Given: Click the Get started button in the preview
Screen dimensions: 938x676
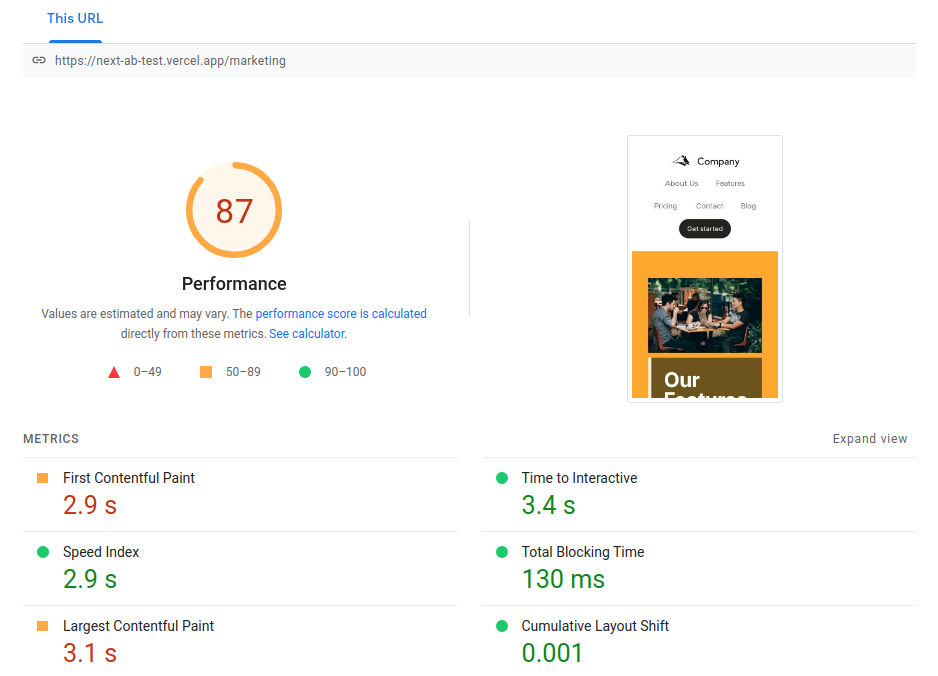Looking at the screenshot, I should point(705,229).
